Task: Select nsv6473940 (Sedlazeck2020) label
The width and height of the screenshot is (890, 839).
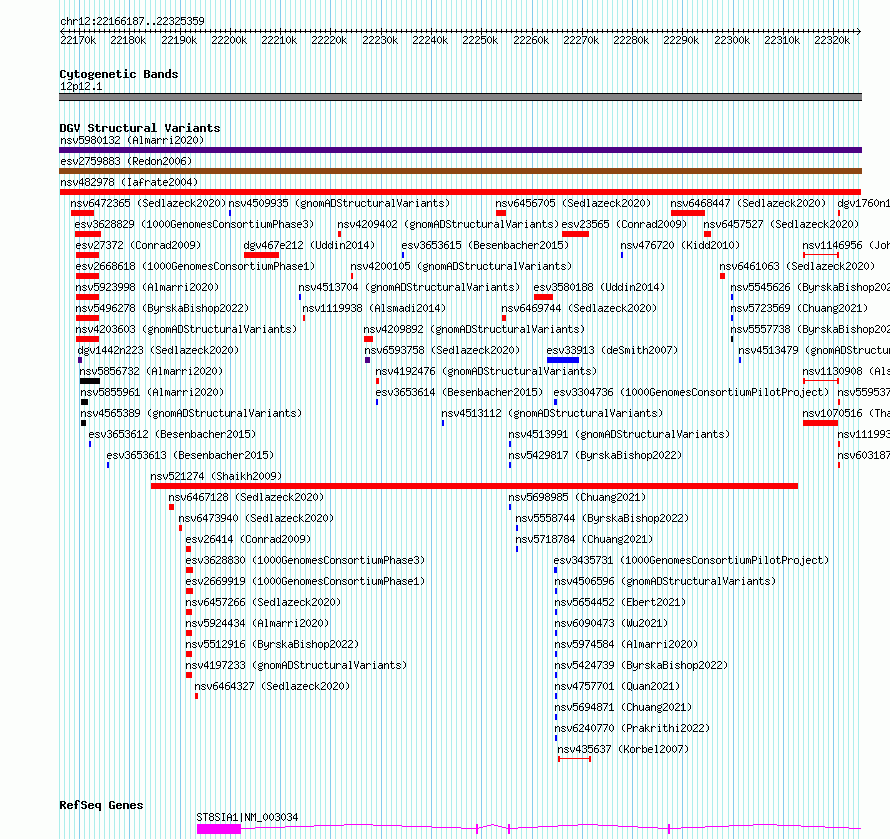Action: coord(257,518)
